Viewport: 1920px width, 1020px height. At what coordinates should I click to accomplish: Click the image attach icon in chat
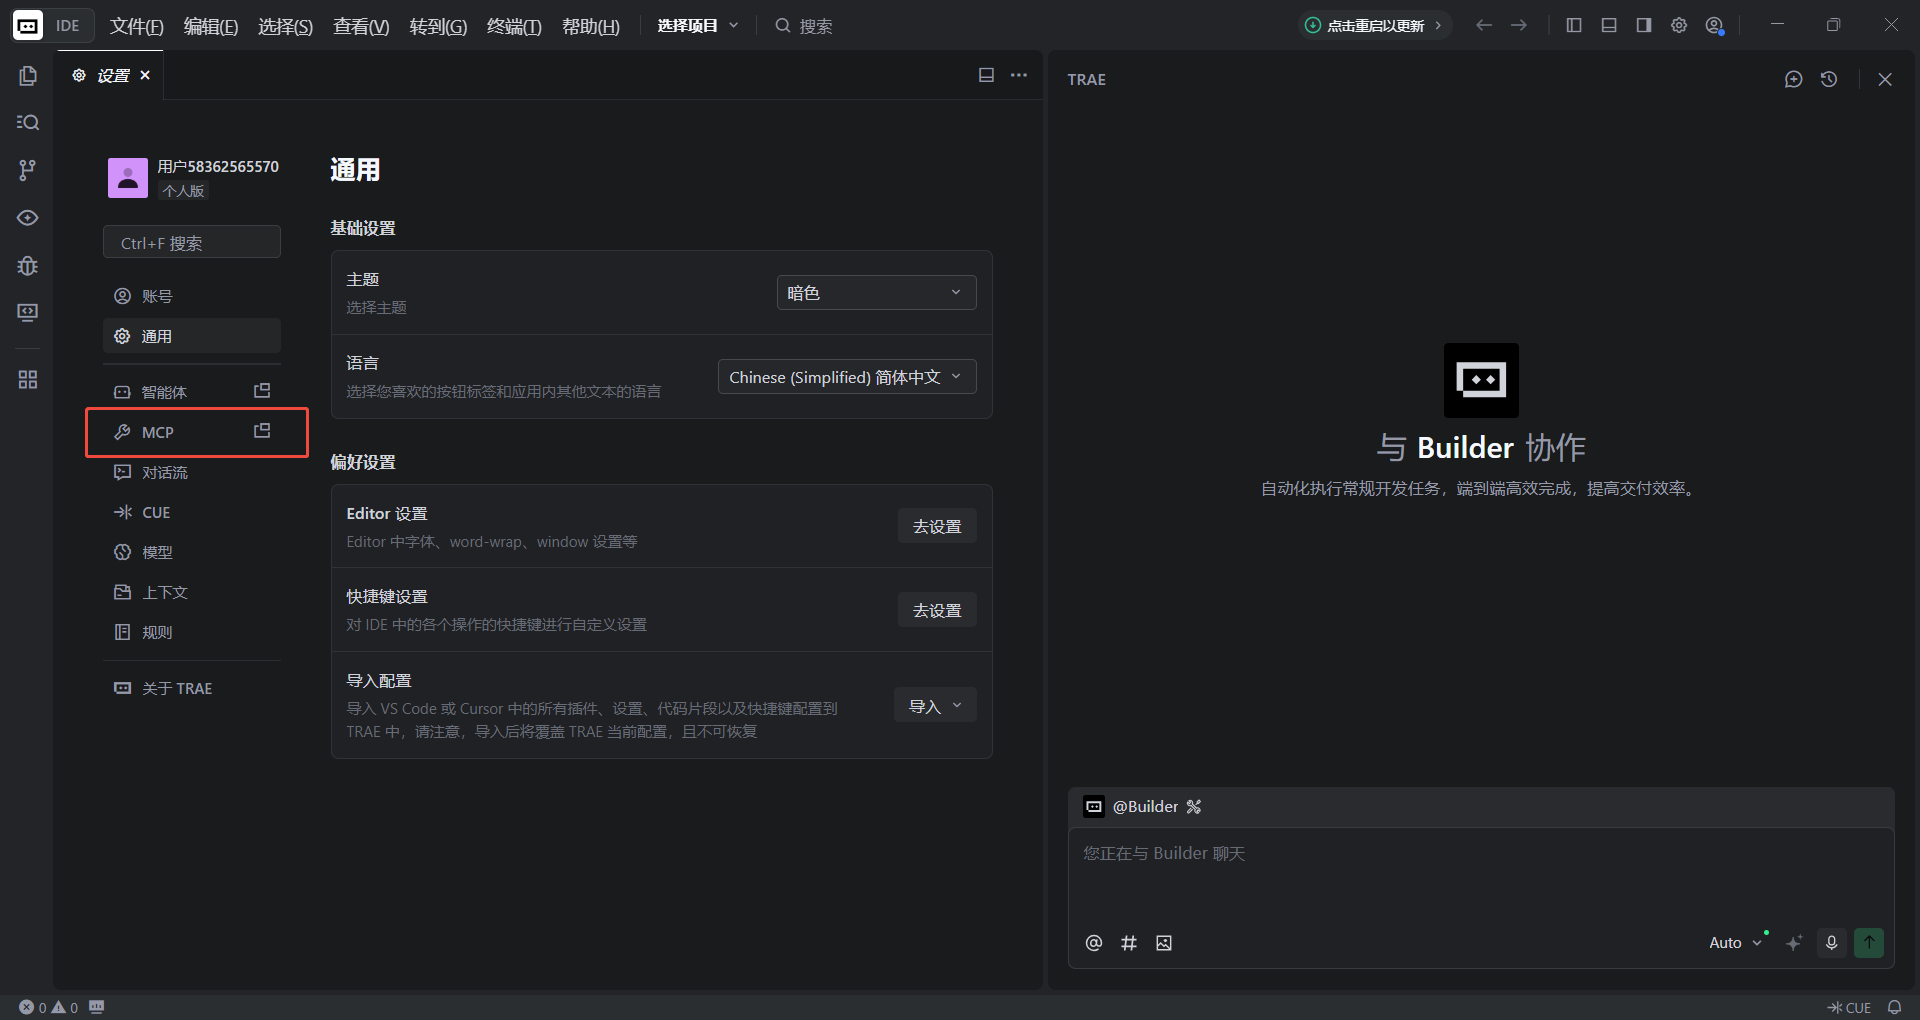pos(1164,943)
